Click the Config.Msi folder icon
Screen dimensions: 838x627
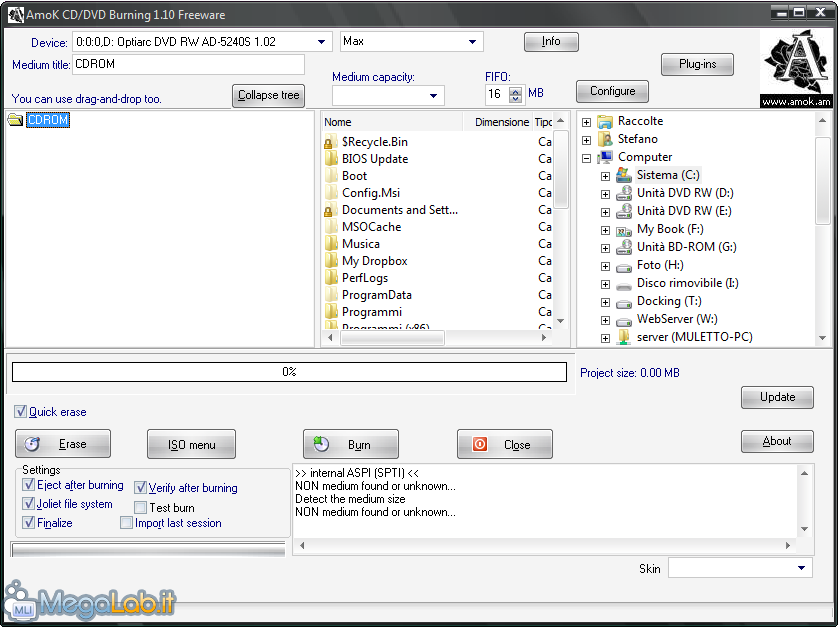[331, 193]
